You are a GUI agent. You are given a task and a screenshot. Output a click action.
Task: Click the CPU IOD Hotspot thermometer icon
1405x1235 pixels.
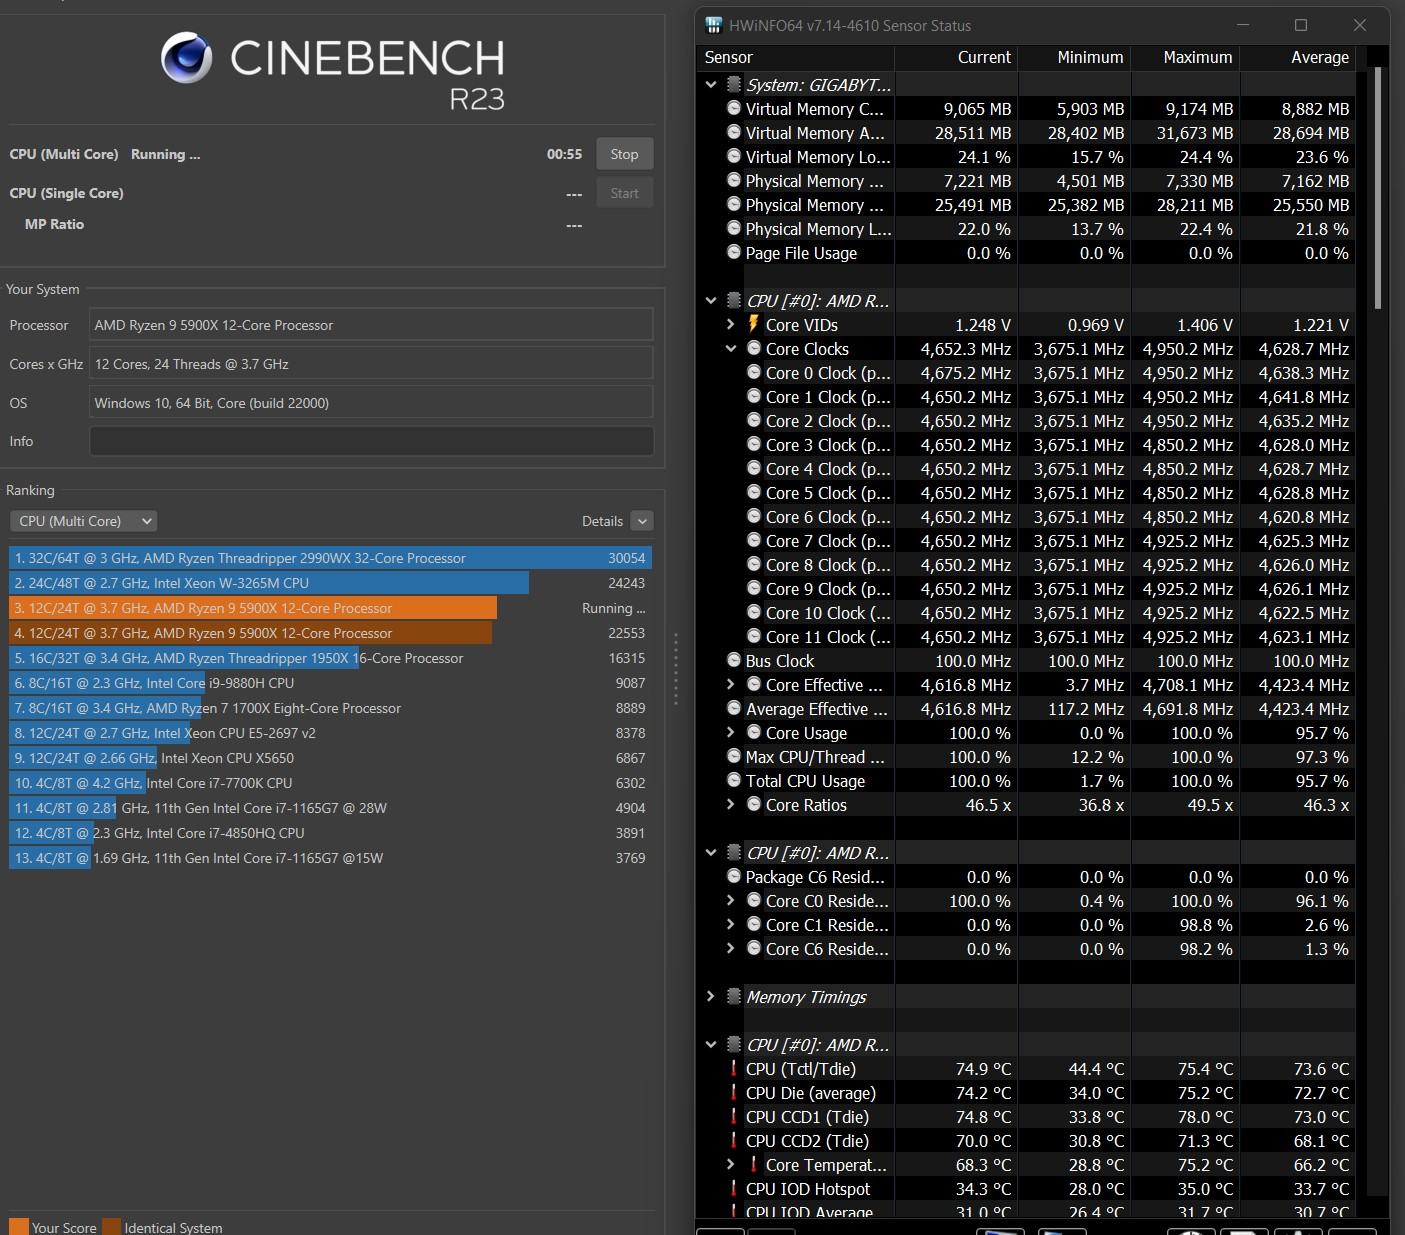(734, 1188)
